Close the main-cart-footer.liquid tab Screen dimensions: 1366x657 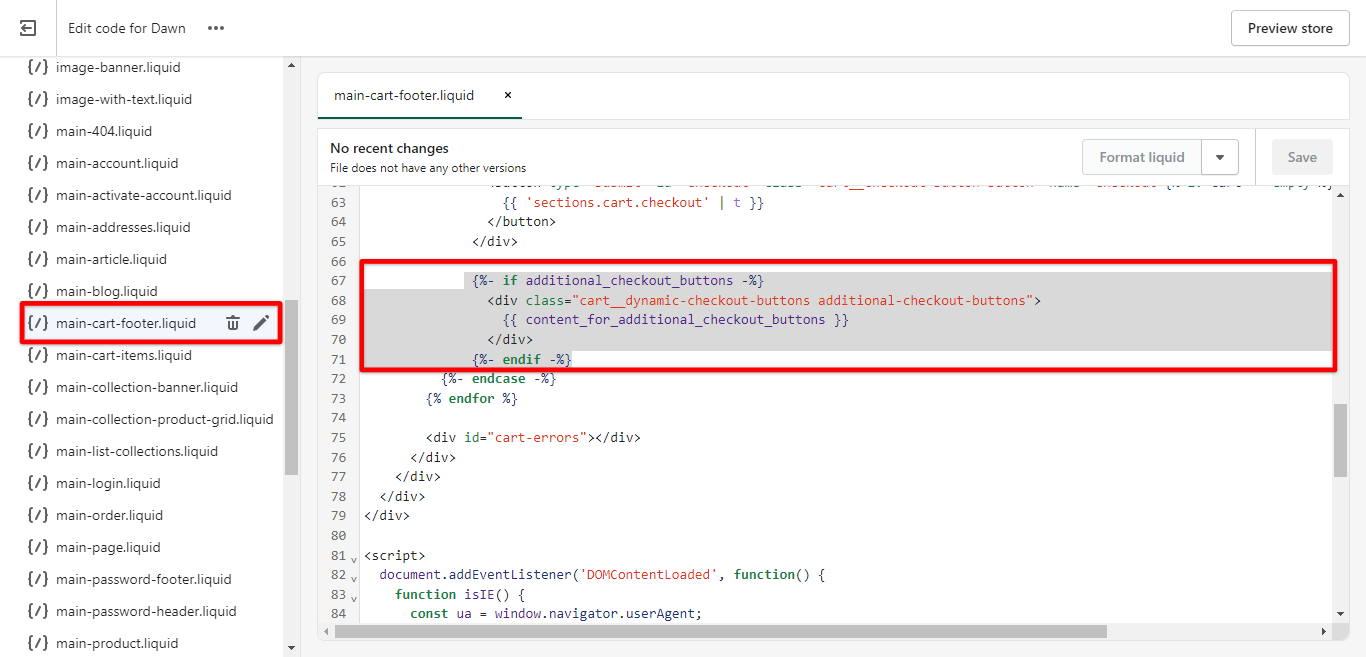coord(507,96)
